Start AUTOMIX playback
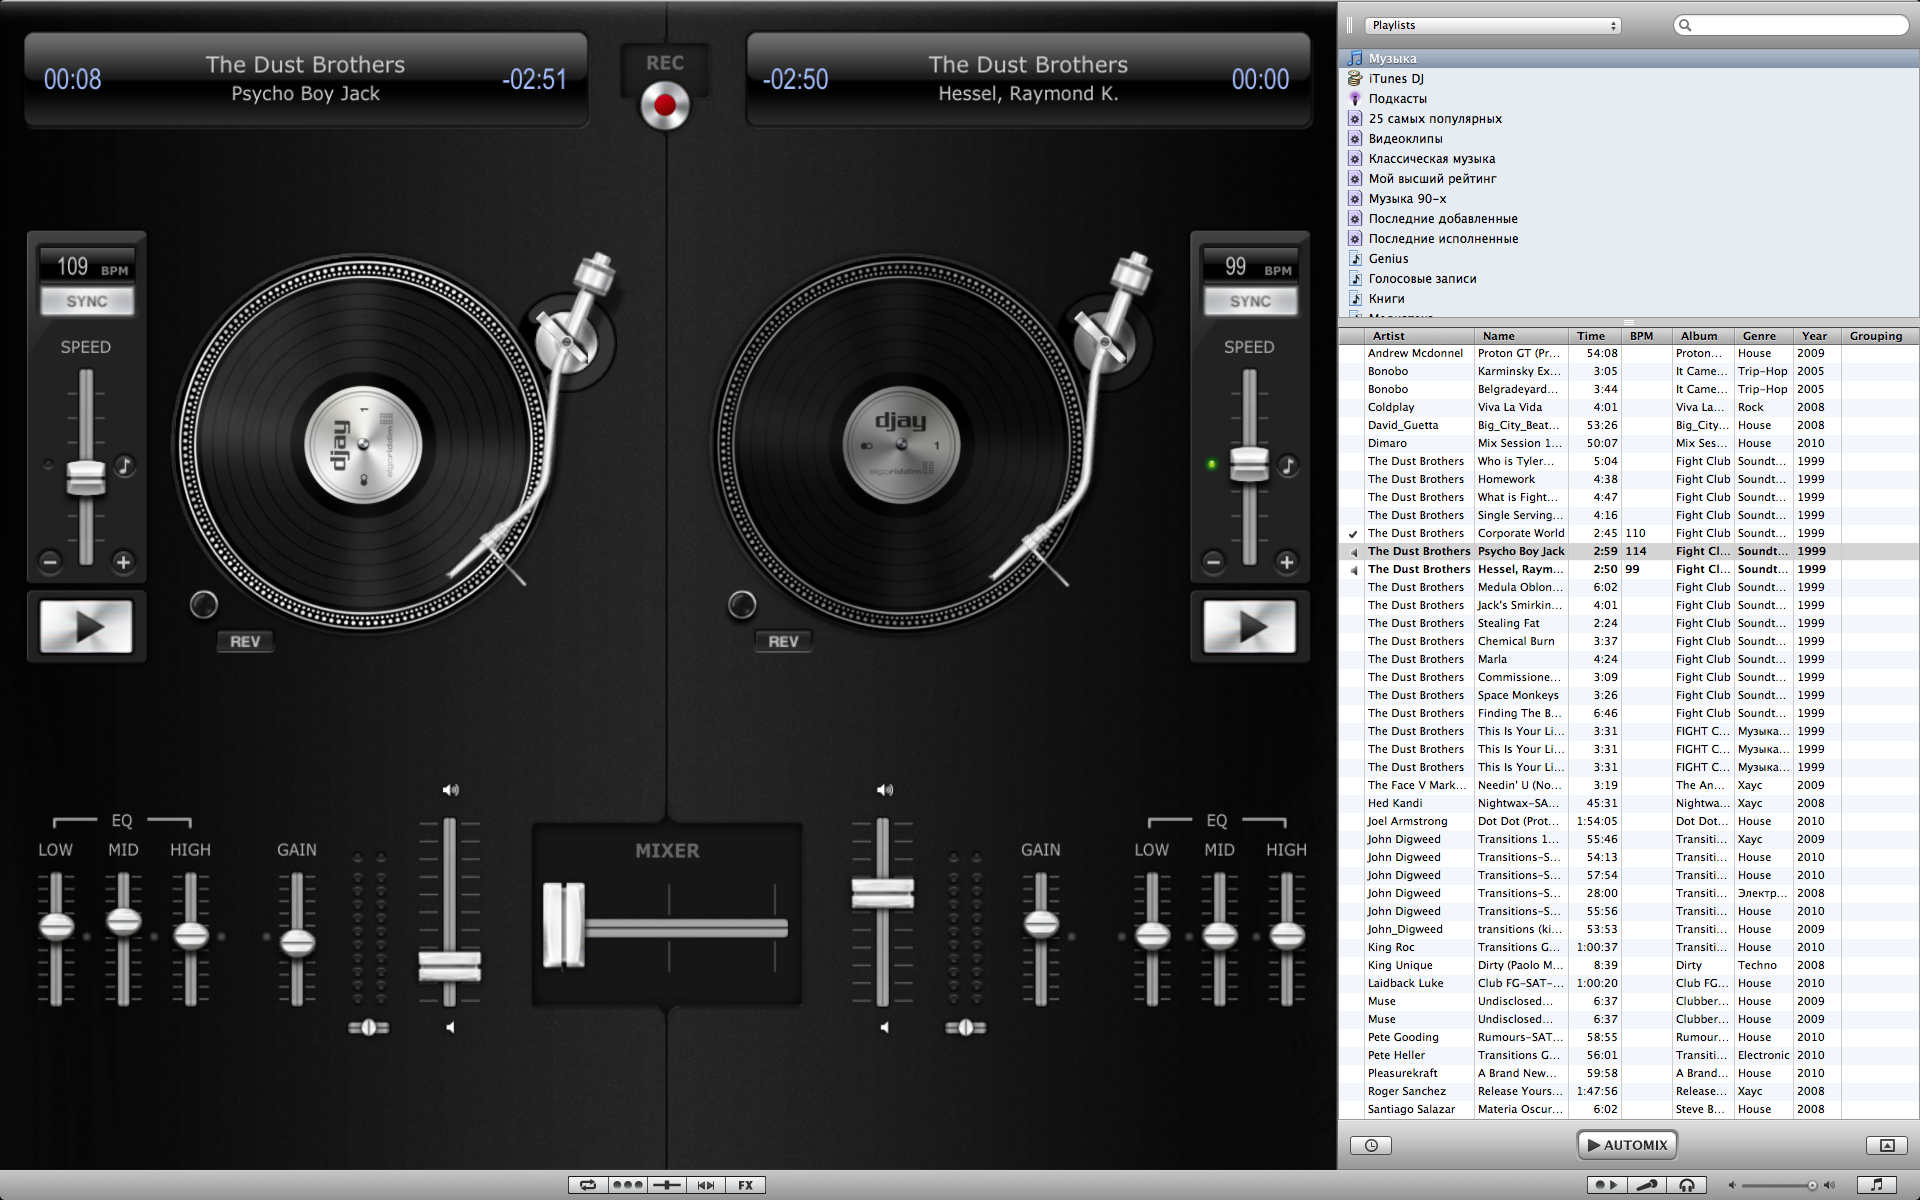The image size is (1920, 1200). tap(1627, 1145)
